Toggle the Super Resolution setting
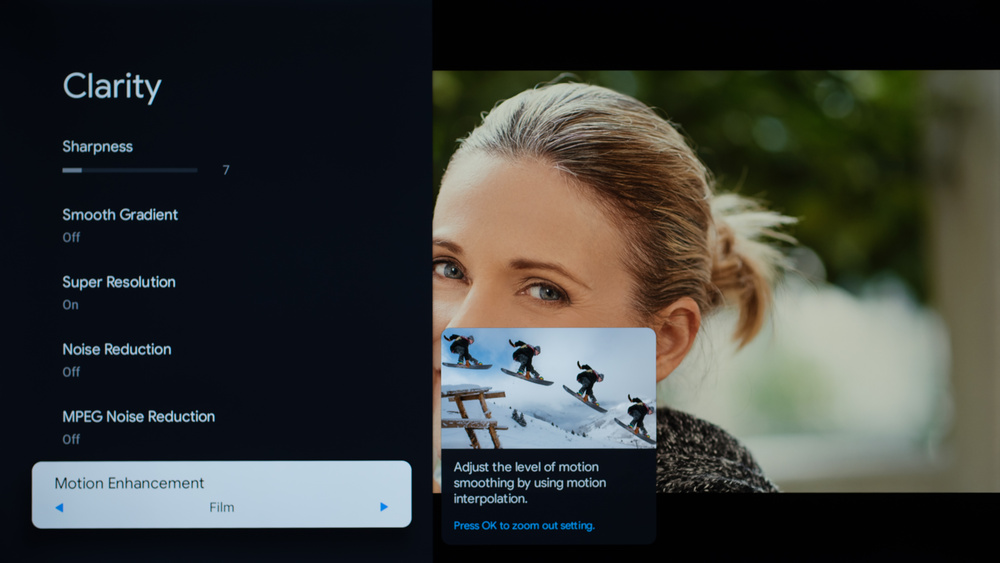This screenshot has width=1000, height=563. pyautogui.click(x=119, y=282)
